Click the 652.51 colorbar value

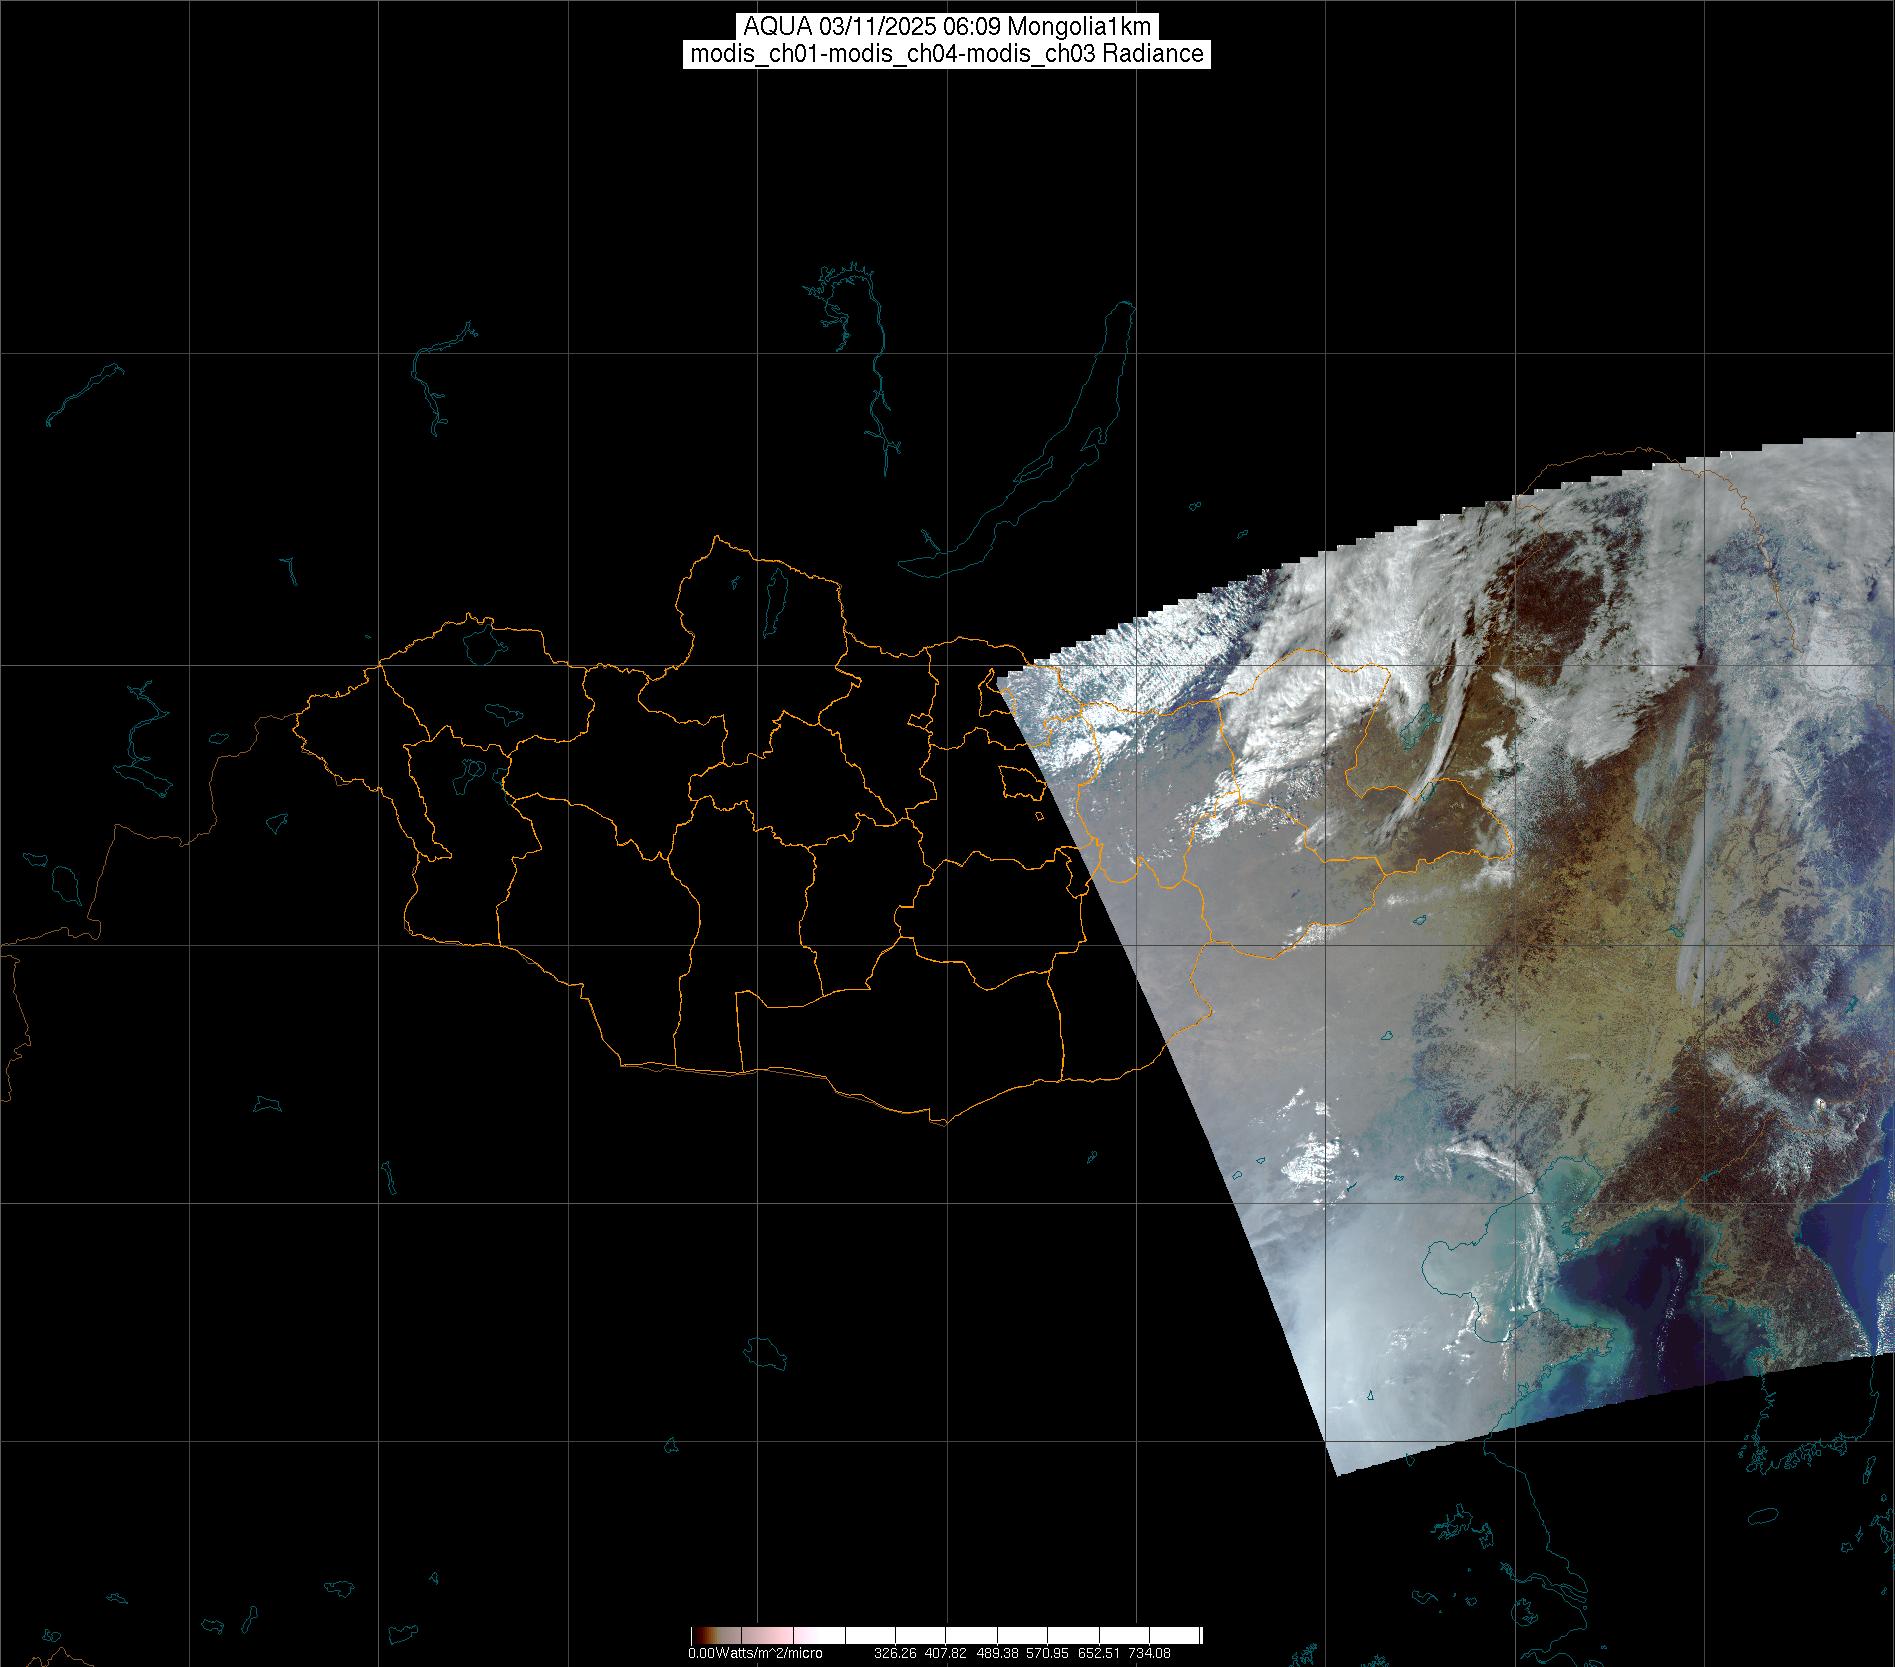[1099, 1653]
